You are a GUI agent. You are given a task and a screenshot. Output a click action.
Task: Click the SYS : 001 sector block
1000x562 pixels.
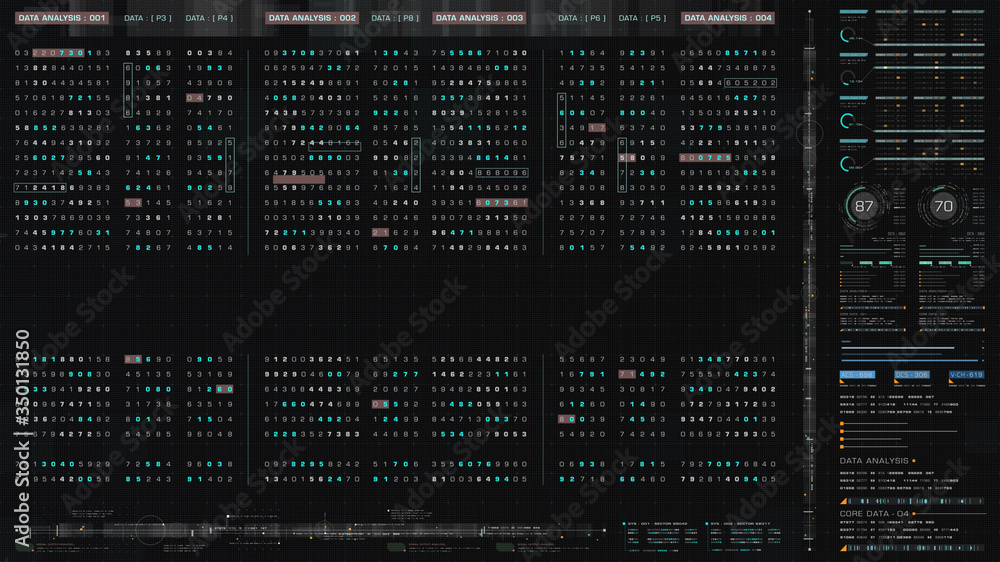coord(660,536)
